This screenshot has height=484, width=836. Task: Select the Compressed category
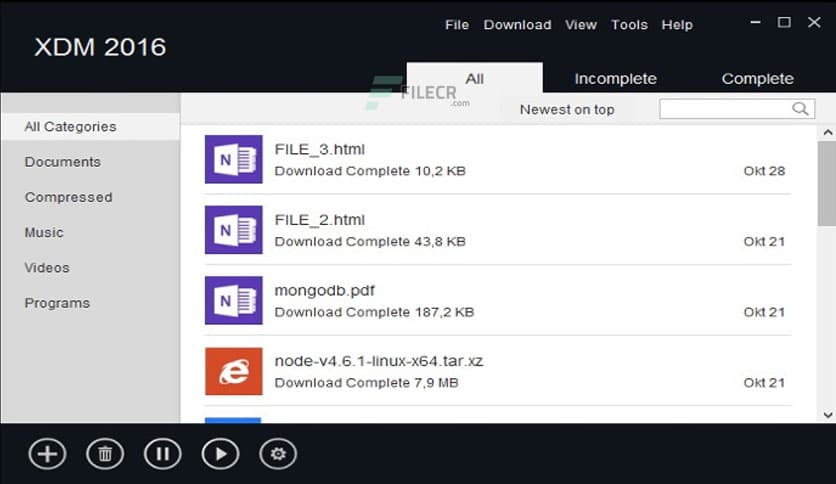[68, 197]
